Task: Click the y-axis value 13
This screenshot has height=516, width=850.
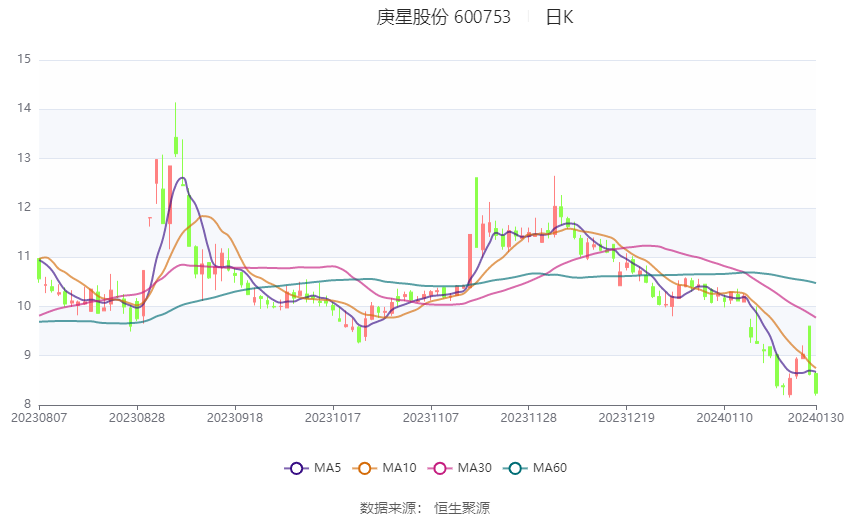Action: (24, 158)
